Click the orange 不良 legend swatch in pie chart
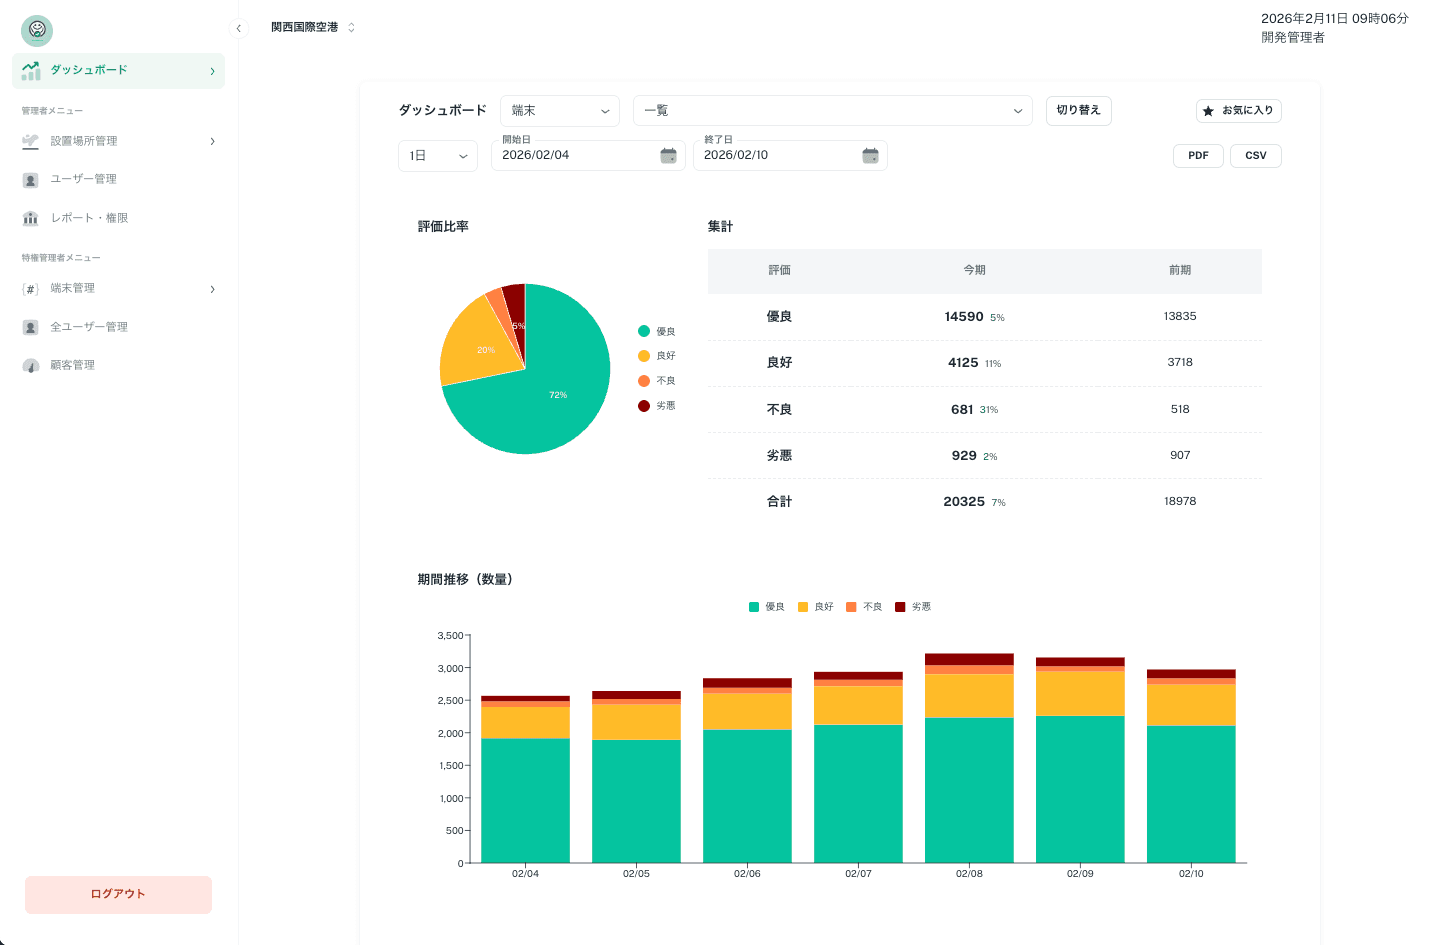The width and height of the screenshot is (1440, 945). pos(644,381)
